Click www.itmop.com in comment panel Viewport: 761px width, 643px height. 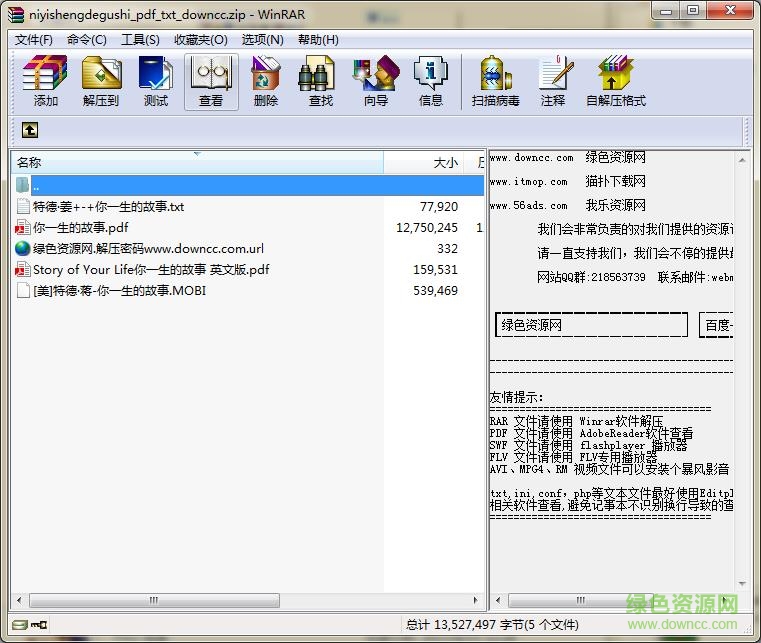(529, 182)
